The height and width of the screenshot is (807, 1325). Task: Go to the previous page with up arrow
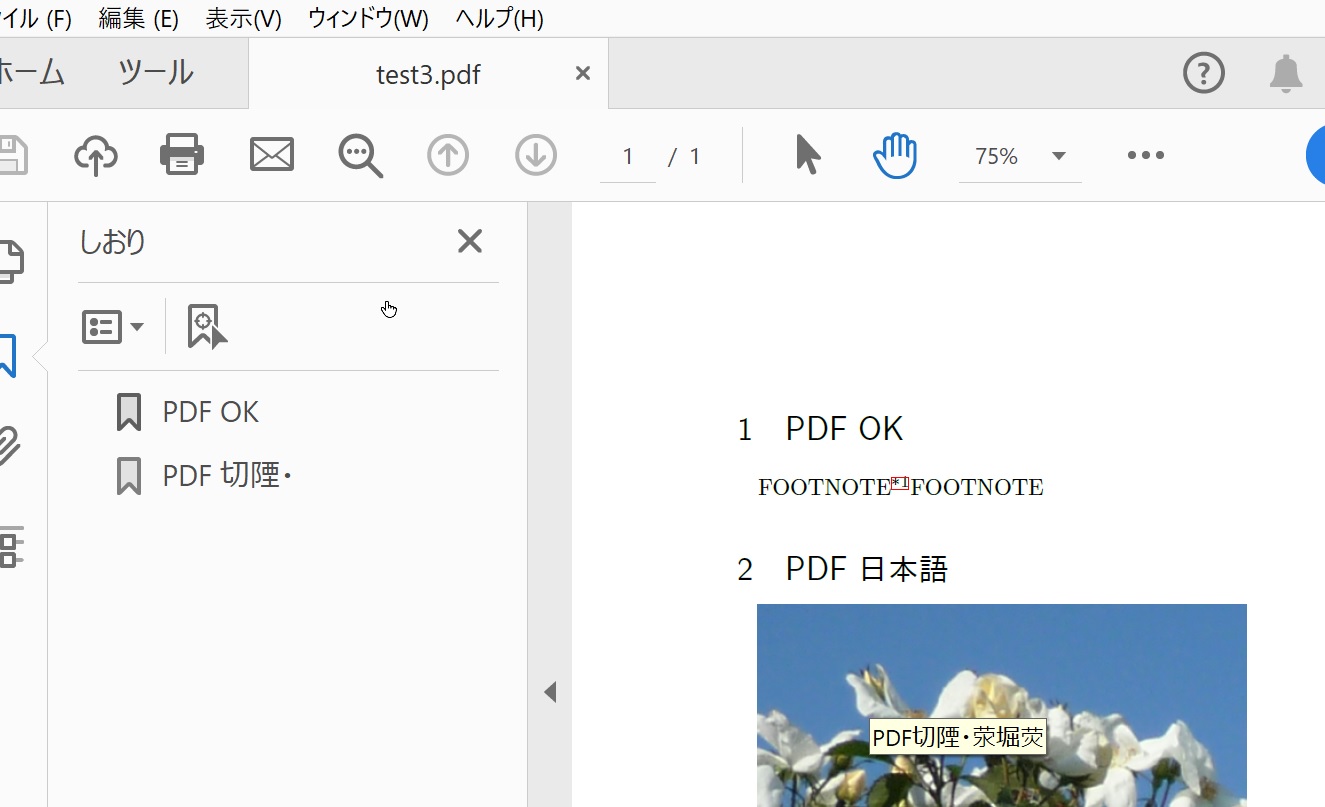point(448,155)
